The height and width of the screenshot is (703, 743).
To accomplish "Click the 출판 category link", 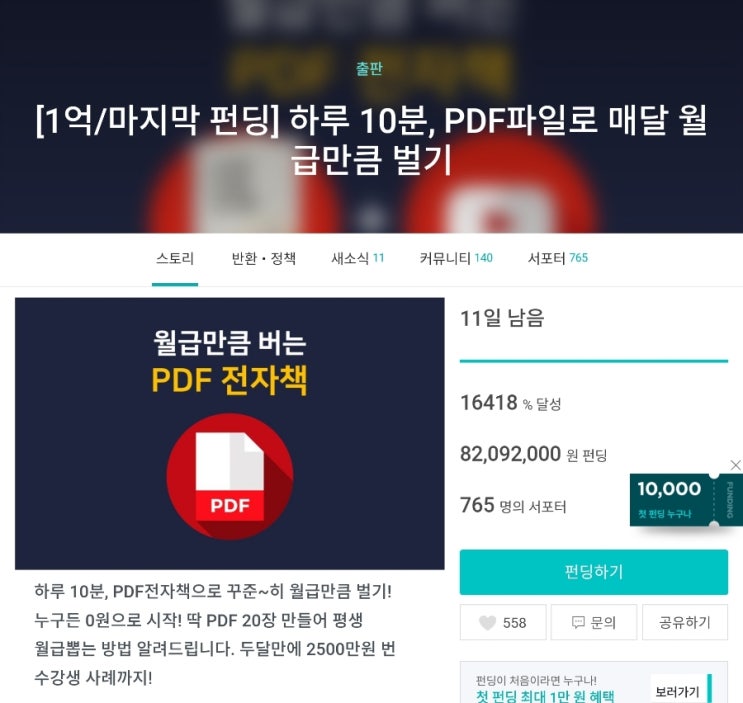I will pos(369,69).
